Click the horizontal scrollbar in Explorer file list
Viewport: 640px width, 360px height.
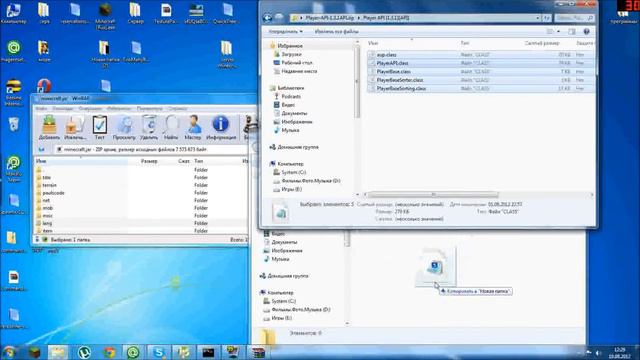point(433,195)
